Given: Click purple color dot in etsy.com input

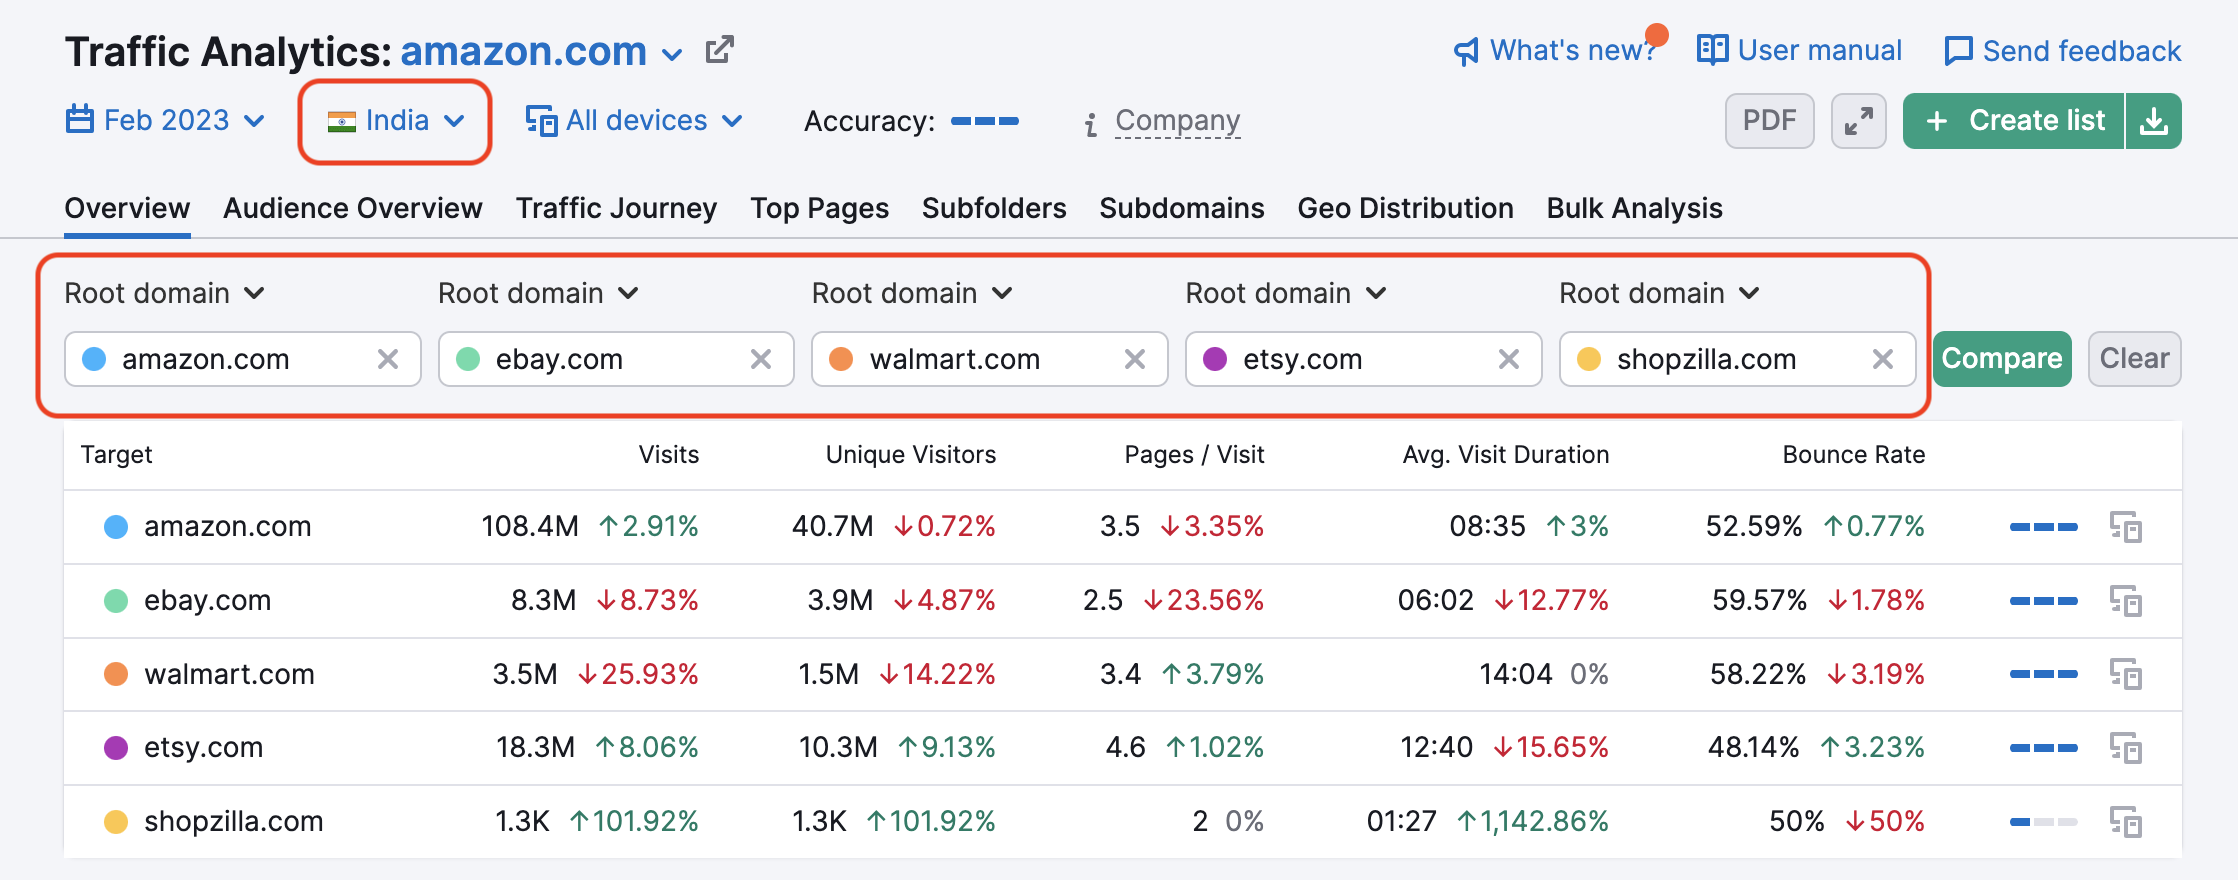Looking at the screenshot, I should tap(1215, 359).
